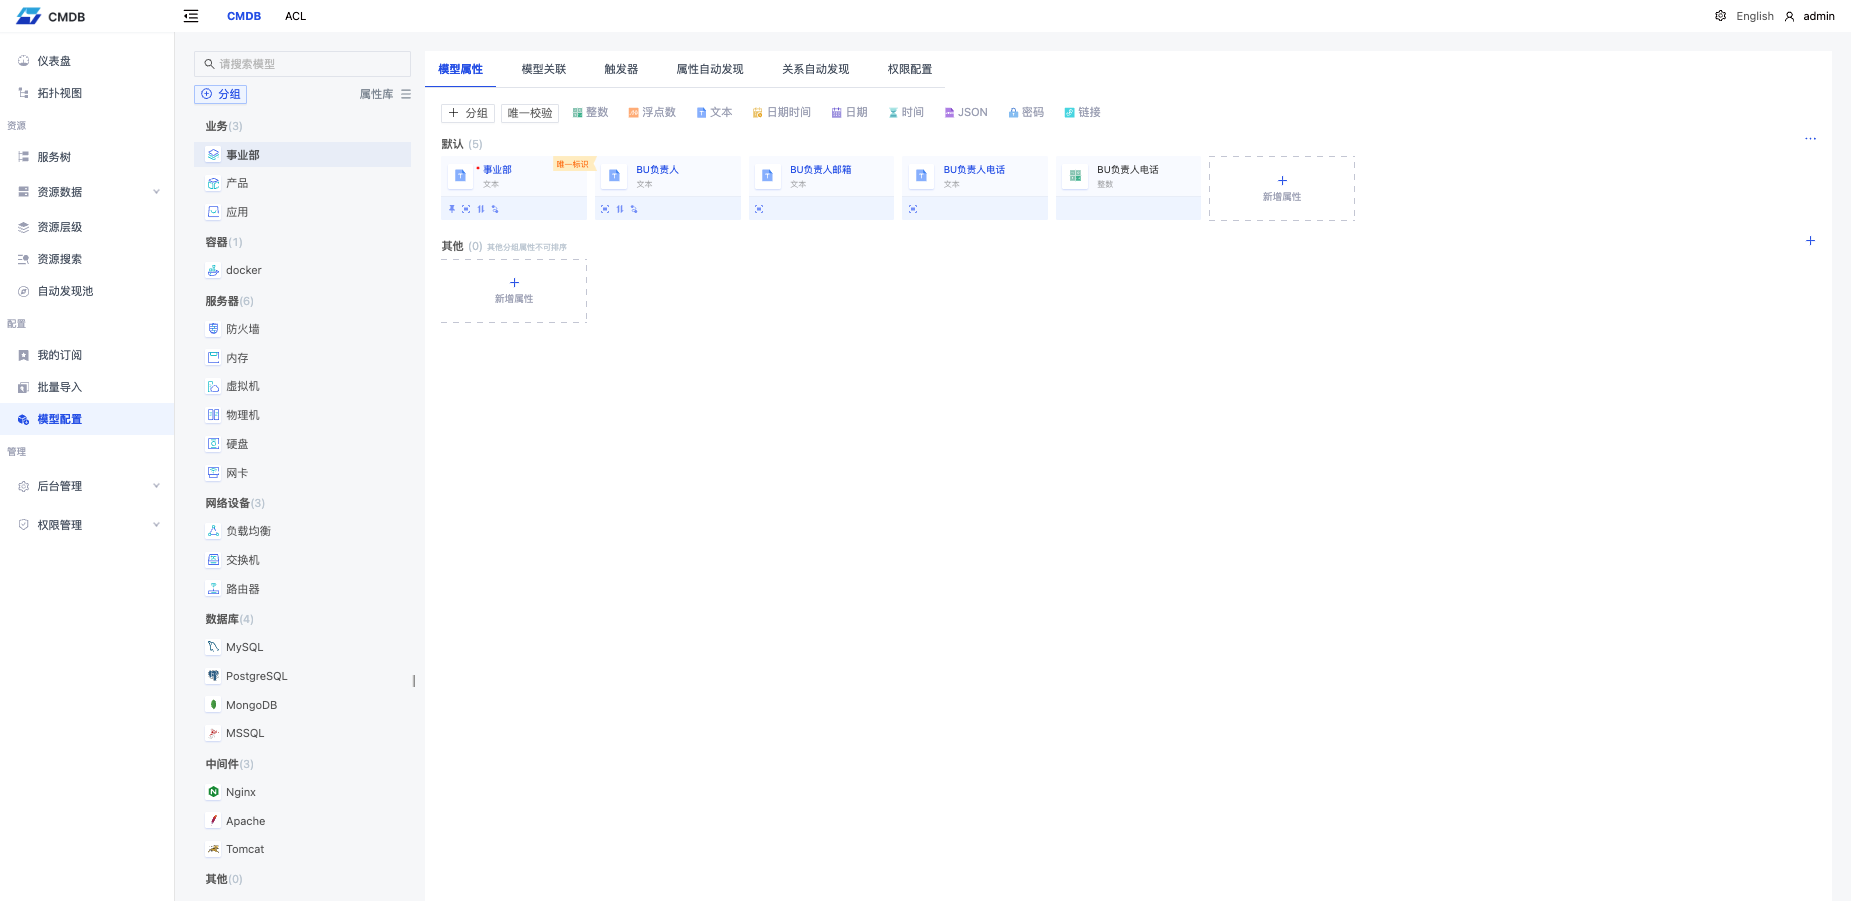Open the 触发器 tab
The width and height of the screenshot is (1851, 901).
620,69
